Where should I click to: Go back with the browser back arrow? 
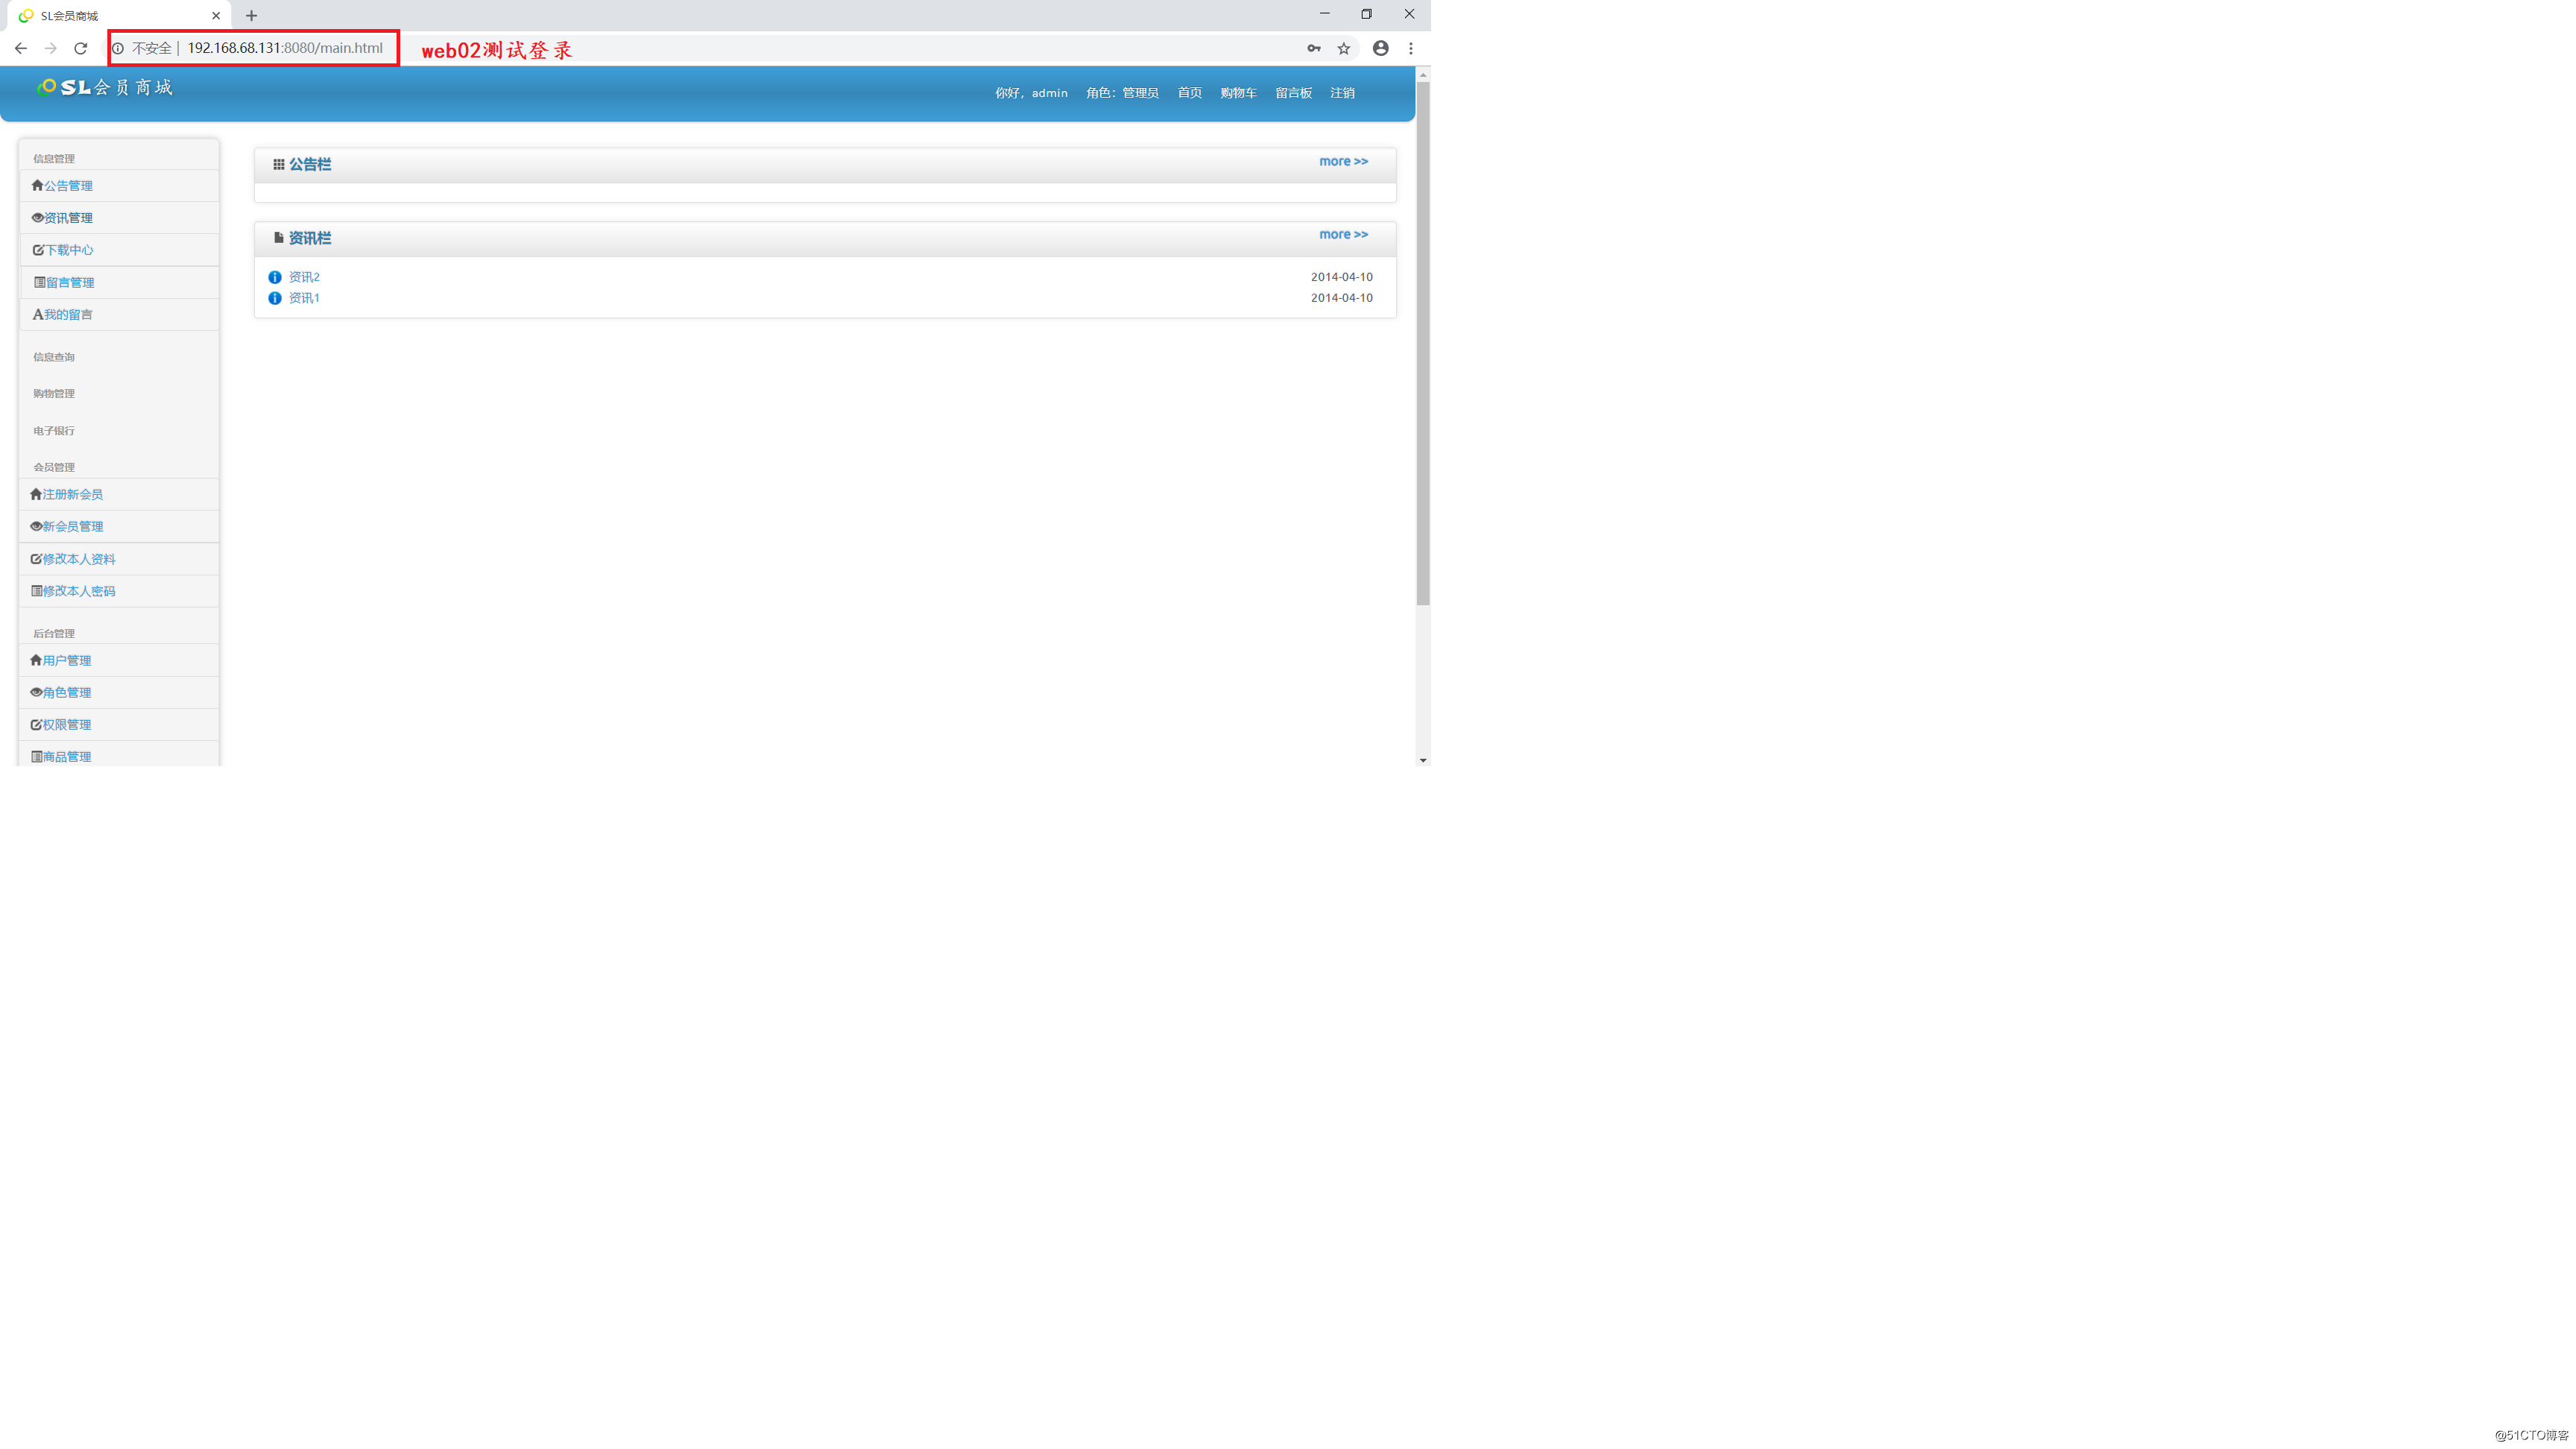[x=21, y=48]
